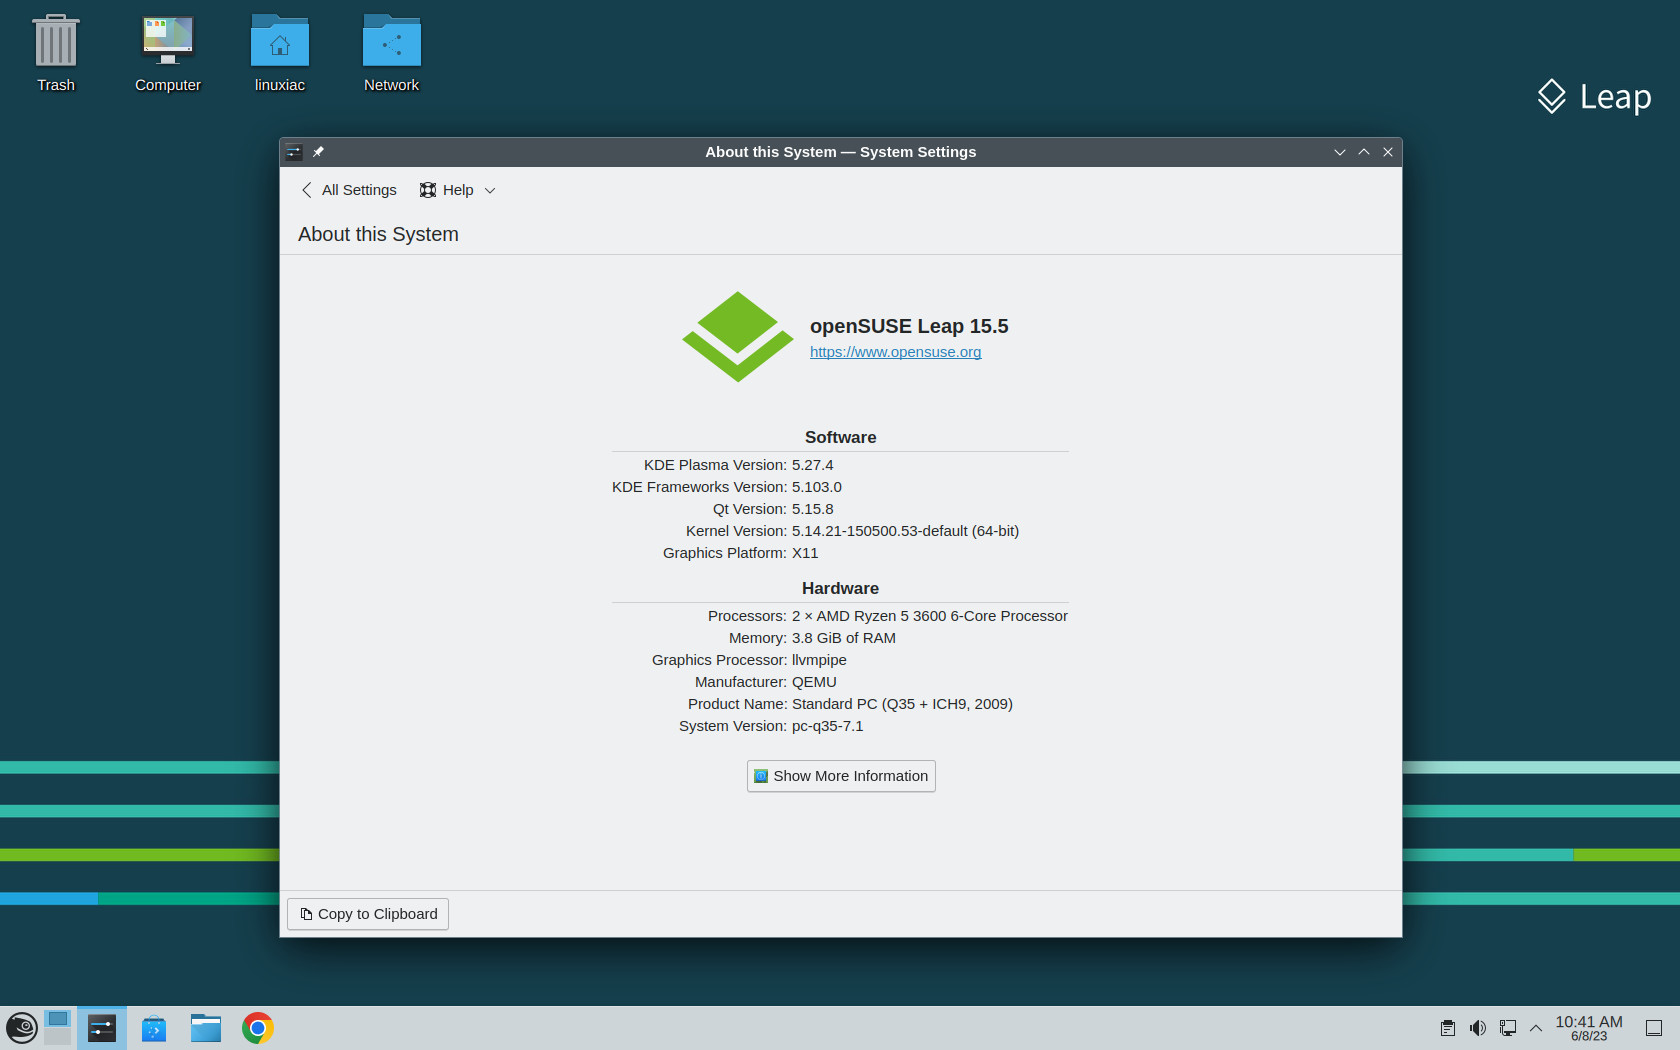The width and height of the screenshot is (1680, 1050).
Task: Open the Network folder desktop icon
Action: (392, 54)
